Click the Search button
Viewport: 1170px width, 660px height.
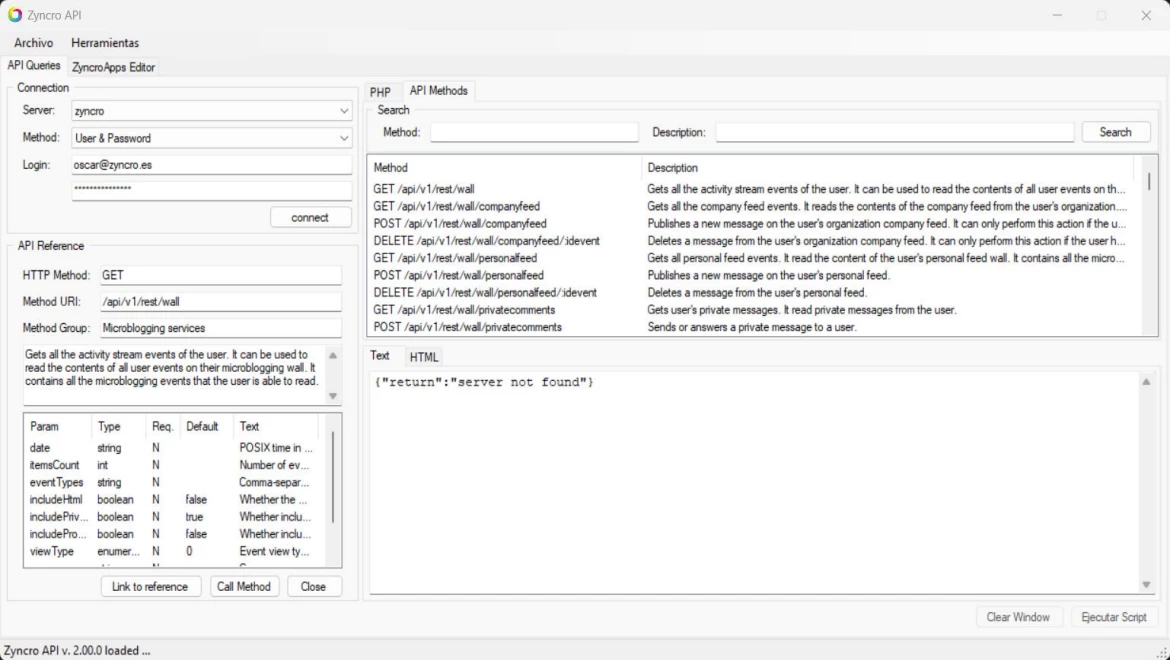(1116, 132)
